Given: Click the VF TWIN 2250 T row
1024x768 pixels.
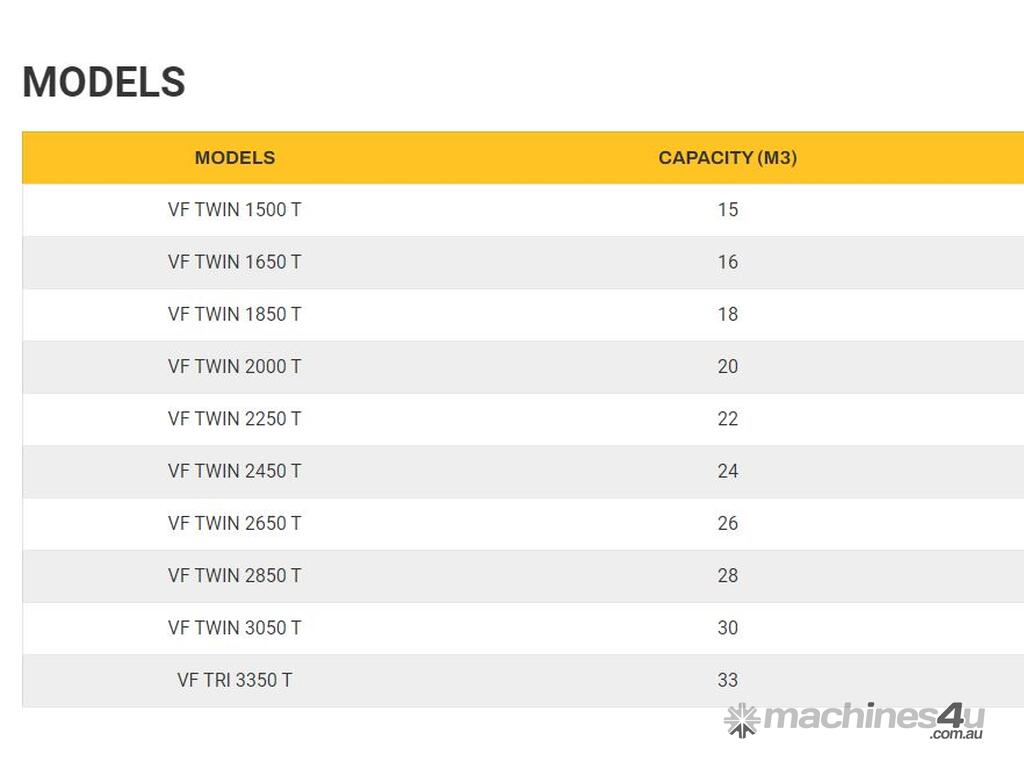Looking at the screenshot, I should coord(234,419).
